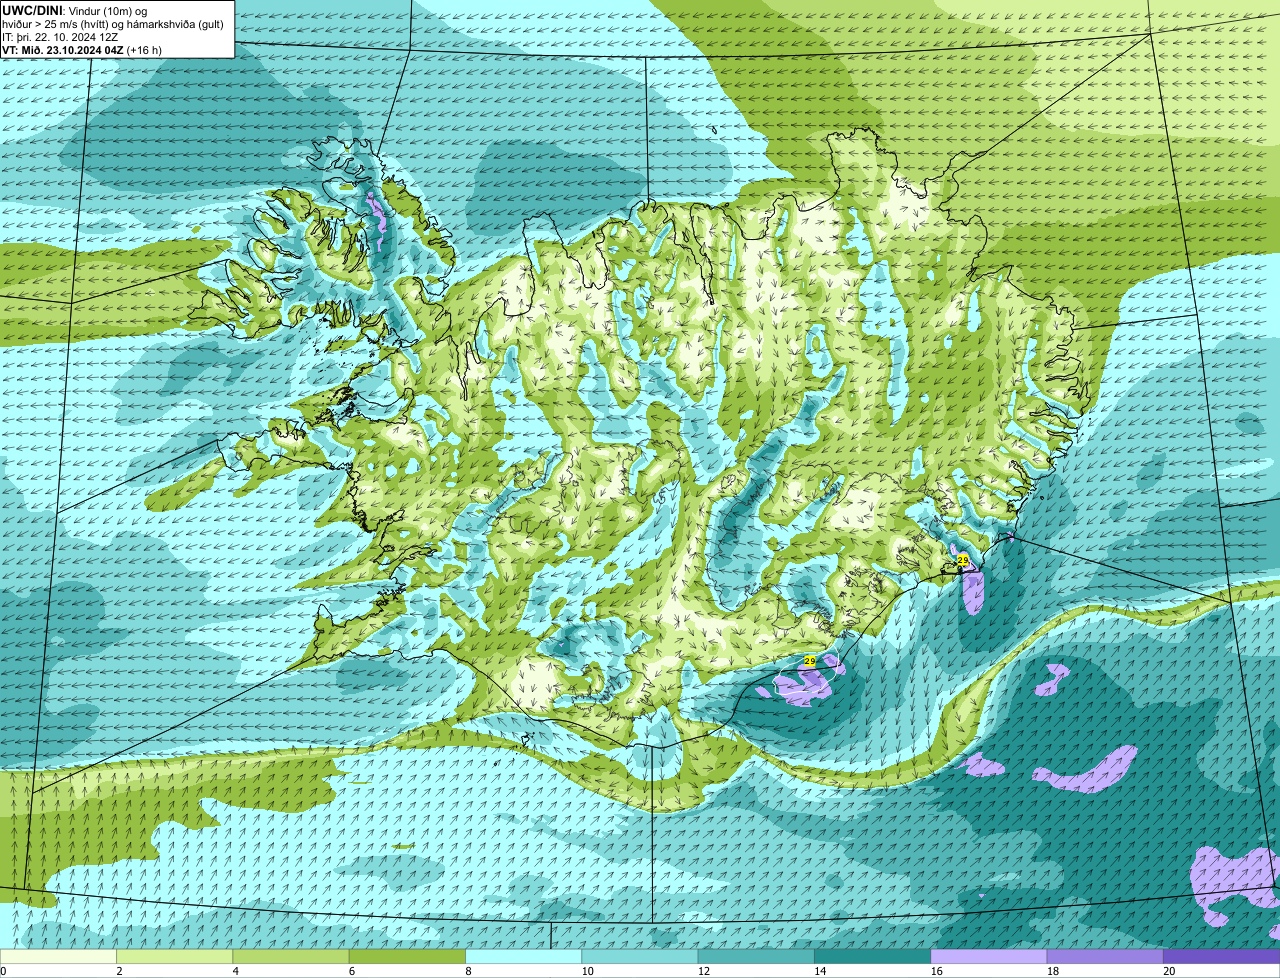
Task: Click the legend scale label '20'
Action: [1169, 971]
